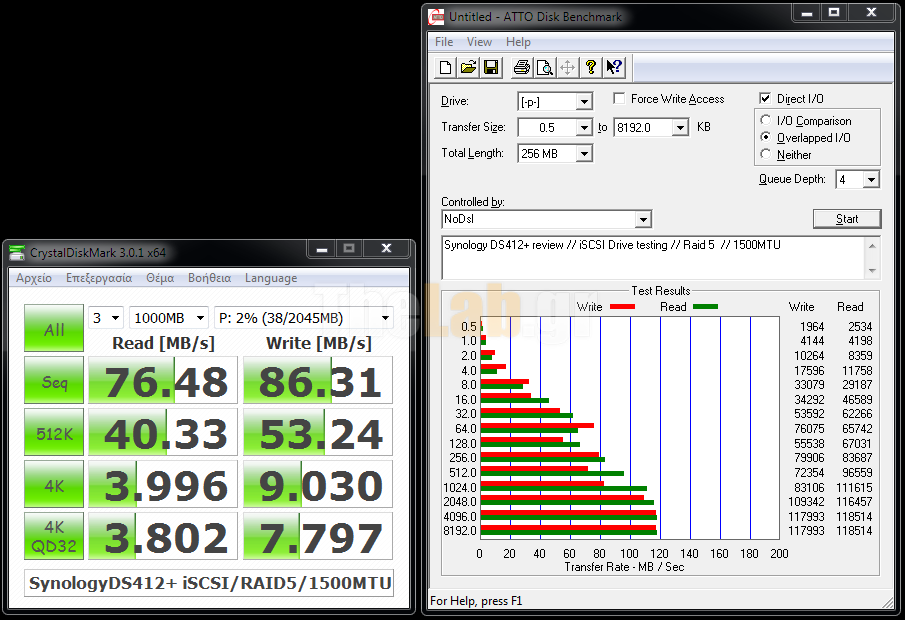Activate ATTO context help pointer icon
905x620 pixels.
(x=614, y=68)
